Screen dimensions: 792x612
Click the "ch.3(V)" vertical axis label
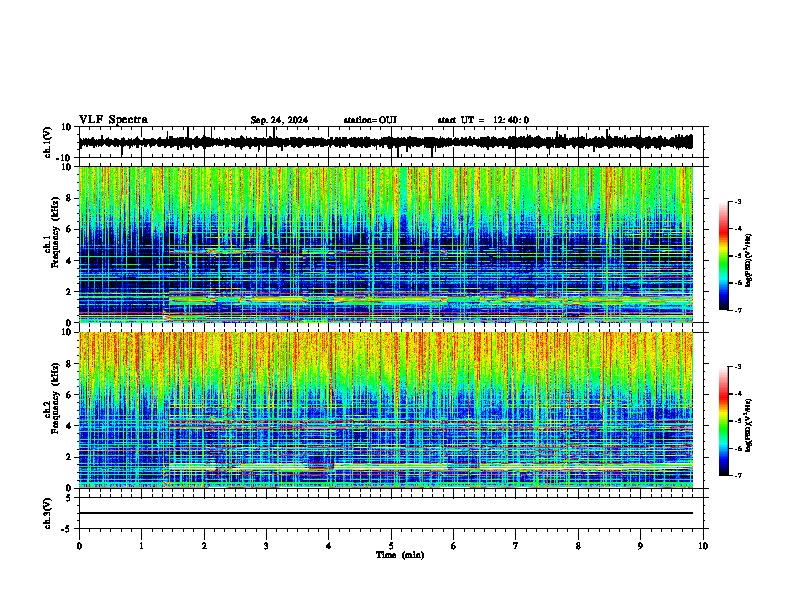coord(48,513)
